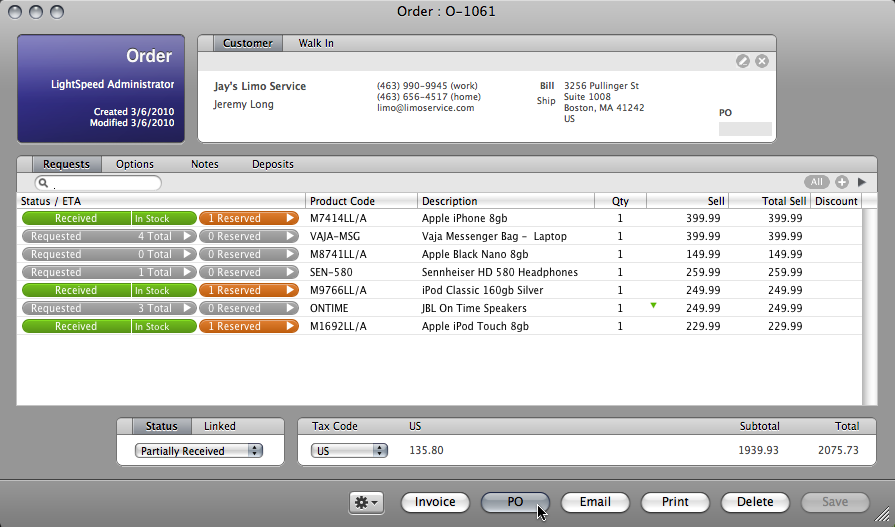This screenshot has height=527, width=895.
Task: Click the Discount column header
Action: click(836, 201)
